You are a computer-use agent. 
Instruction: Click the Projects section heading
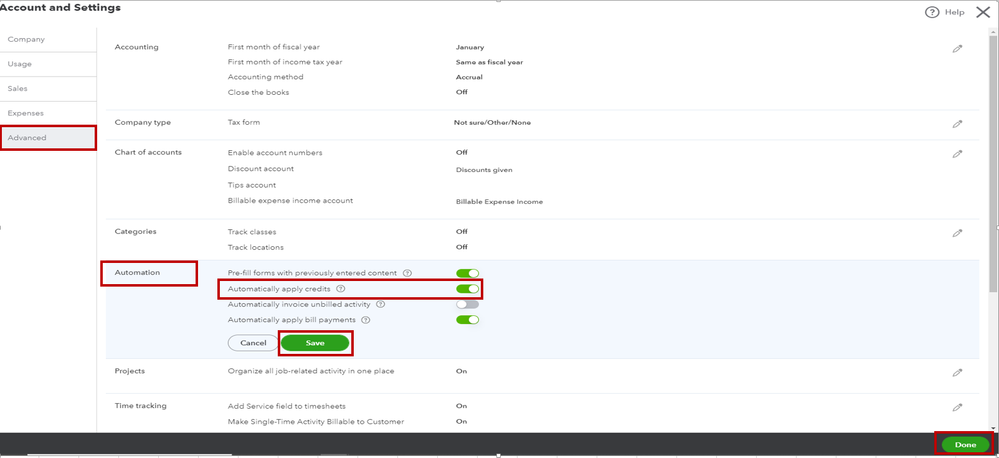129,371
